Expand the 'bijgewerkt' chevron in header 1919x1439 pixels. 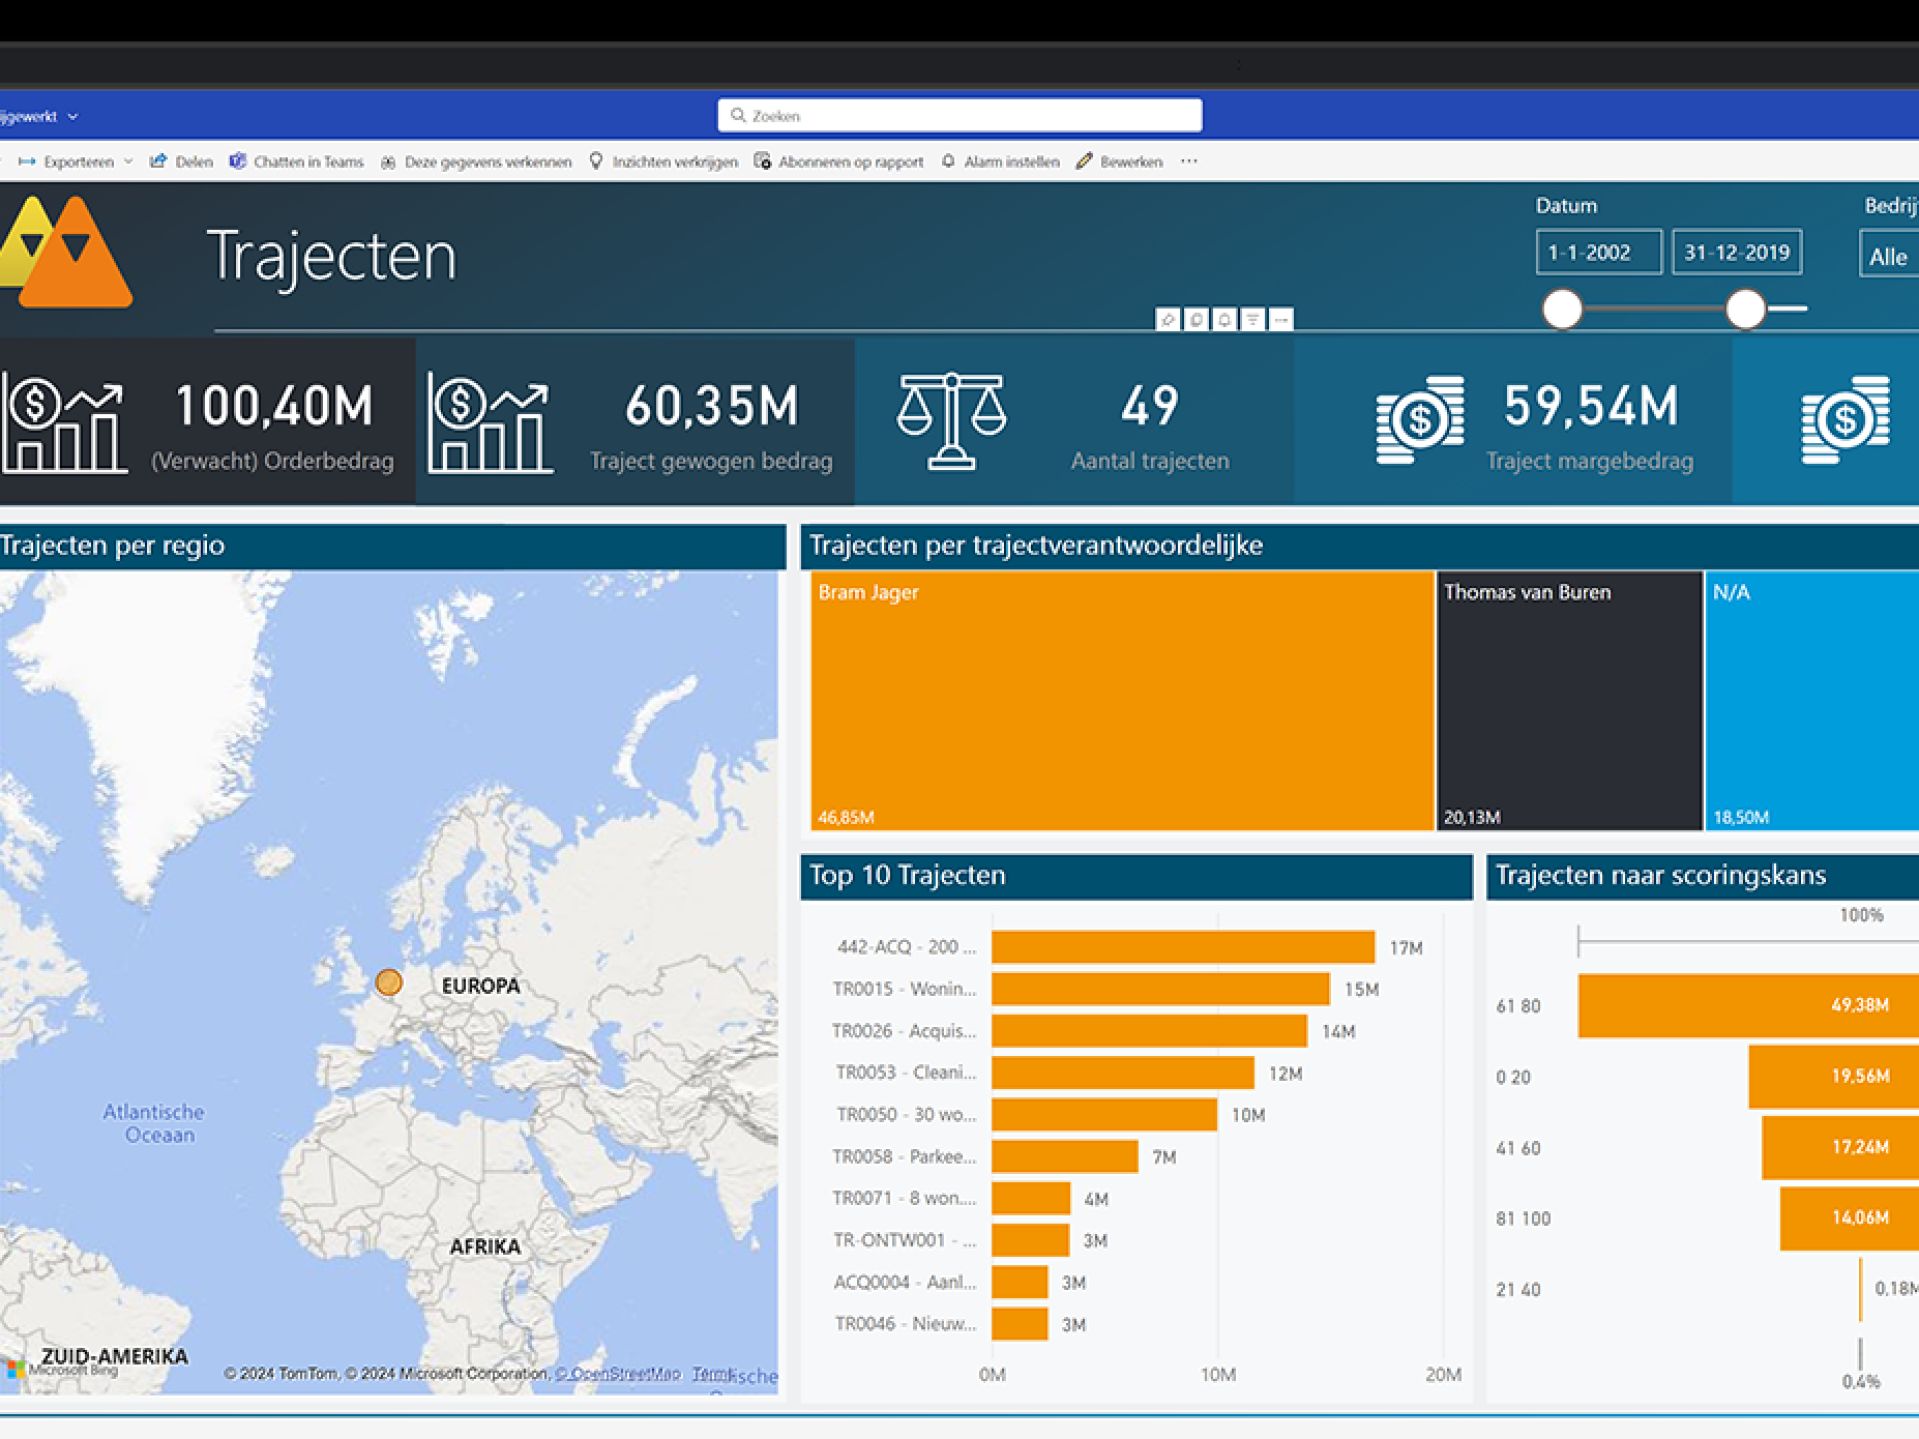coord(73,117)
